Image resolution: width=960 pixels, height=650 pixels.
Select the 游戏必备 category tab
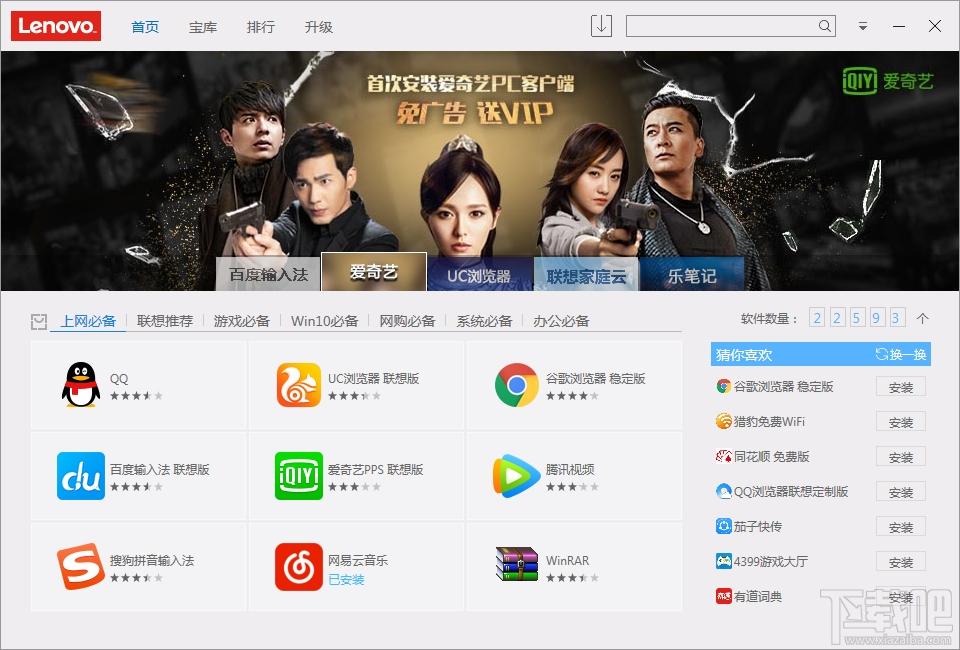pos(242,321)
